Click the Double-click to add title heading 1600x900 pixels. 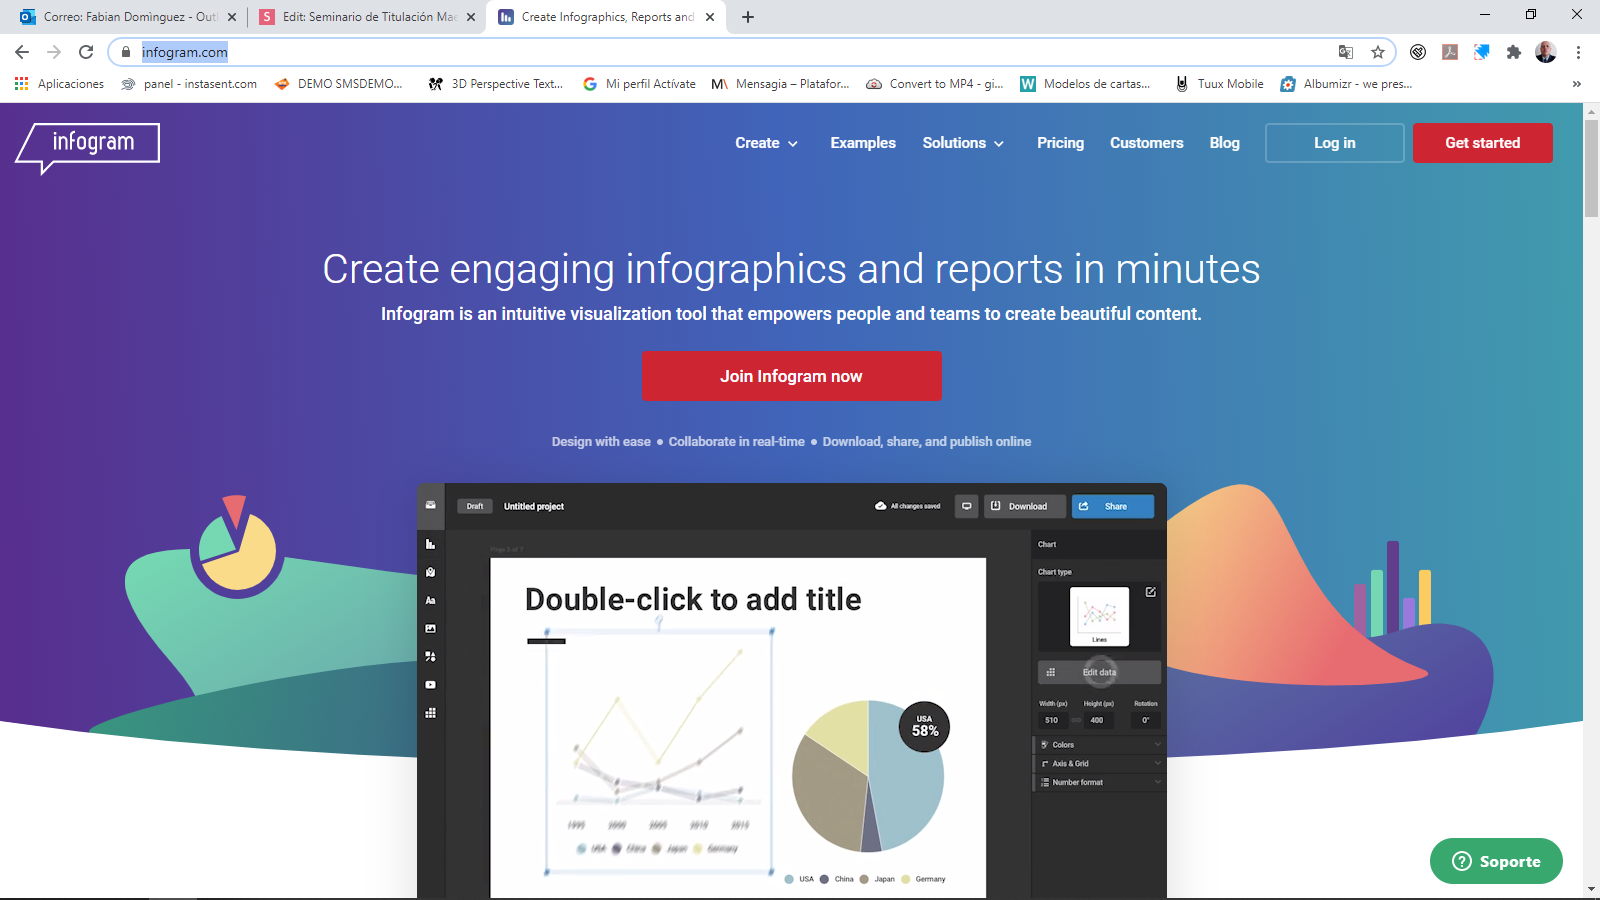[693, 599]
